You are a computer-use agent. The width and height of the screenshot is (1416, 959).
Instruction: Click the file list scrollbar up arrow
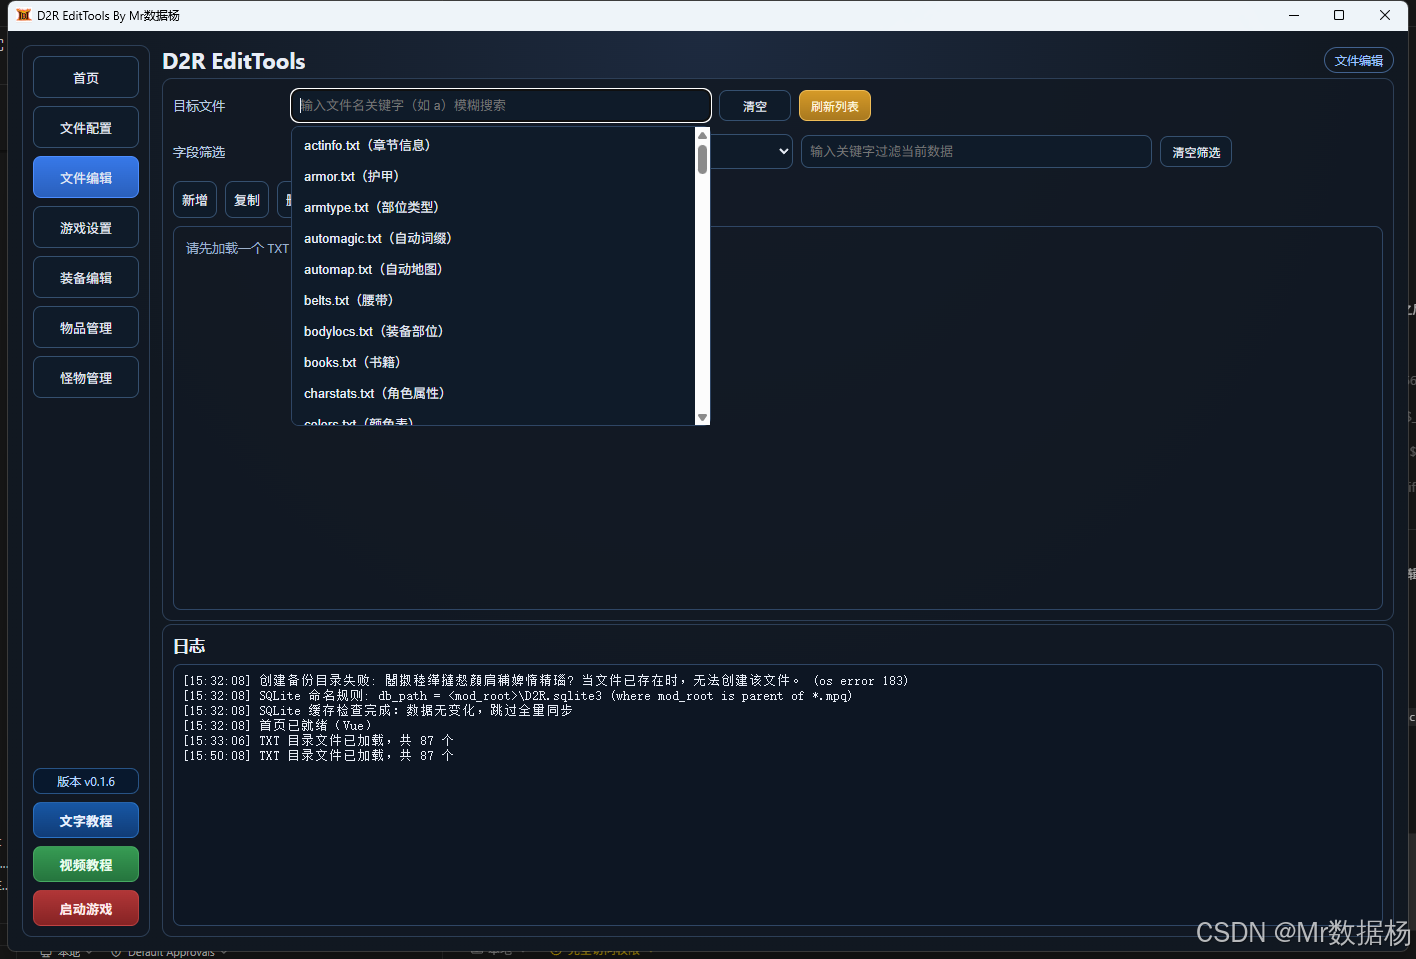click(x=702, y=135)
